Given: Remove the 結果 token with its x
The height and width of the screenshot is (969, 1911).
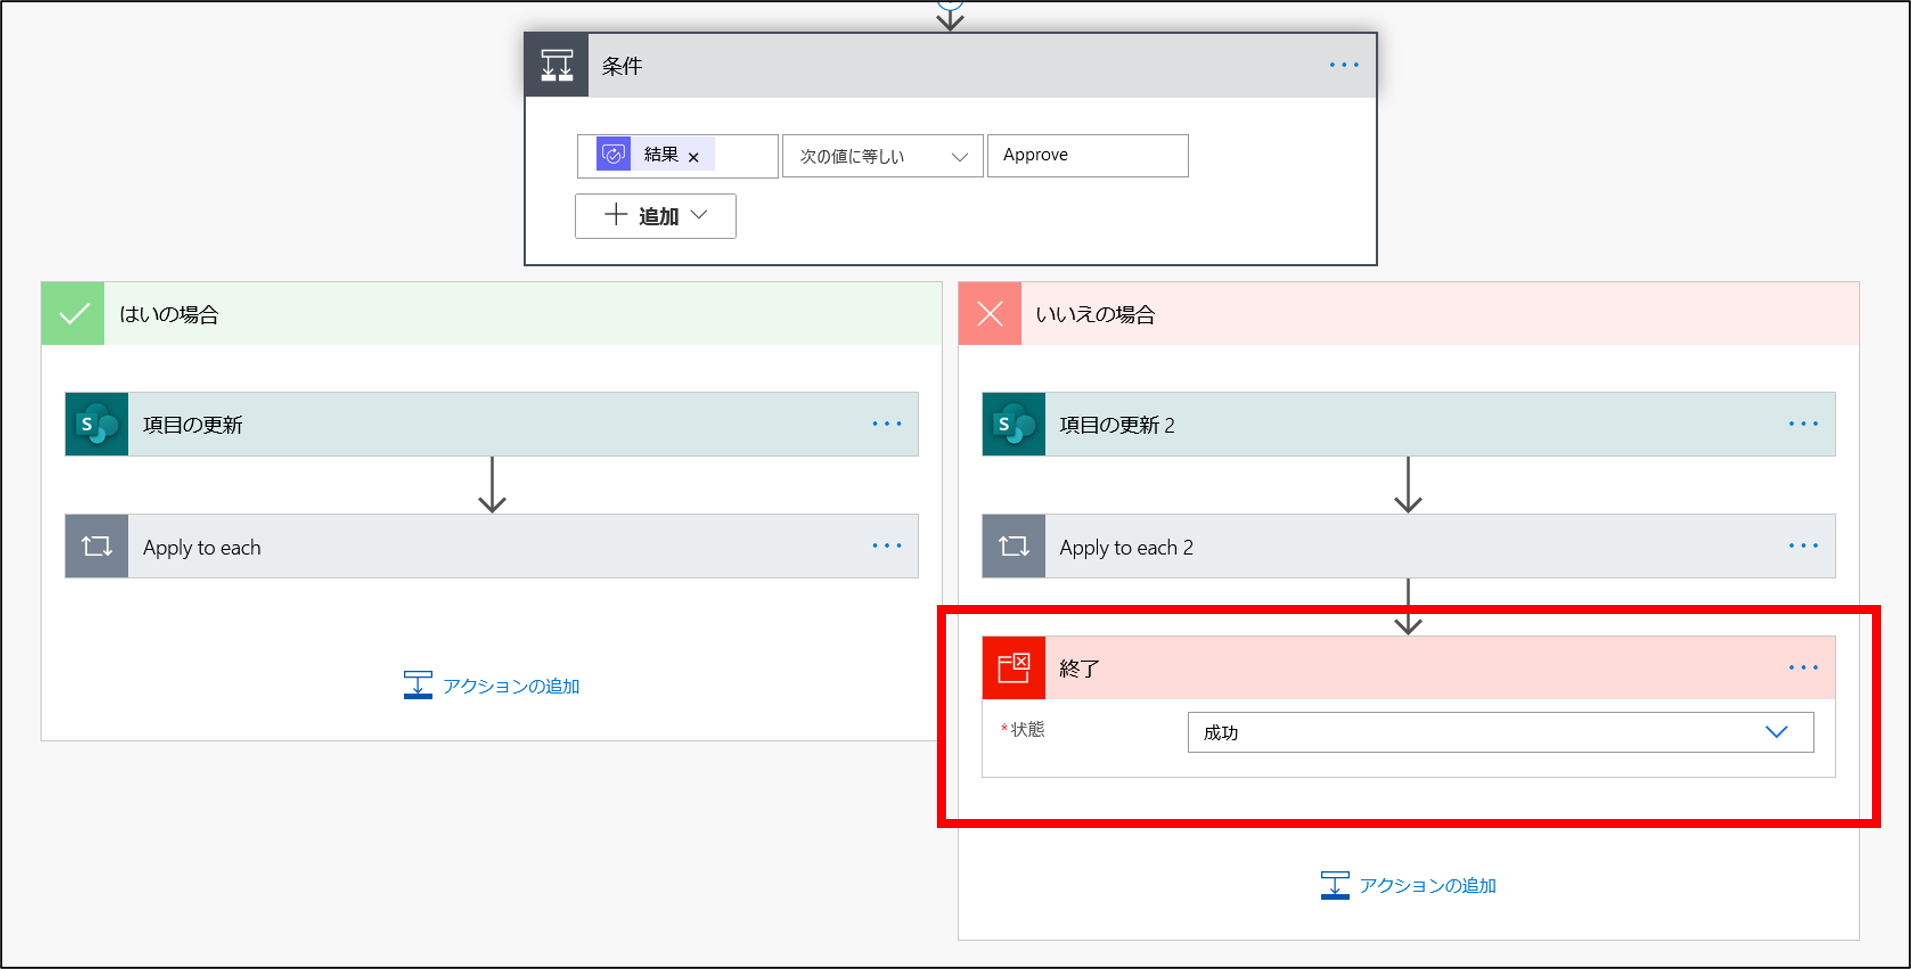Looking at the screenshot, I should pyautogui.click(x=693, y=156).
